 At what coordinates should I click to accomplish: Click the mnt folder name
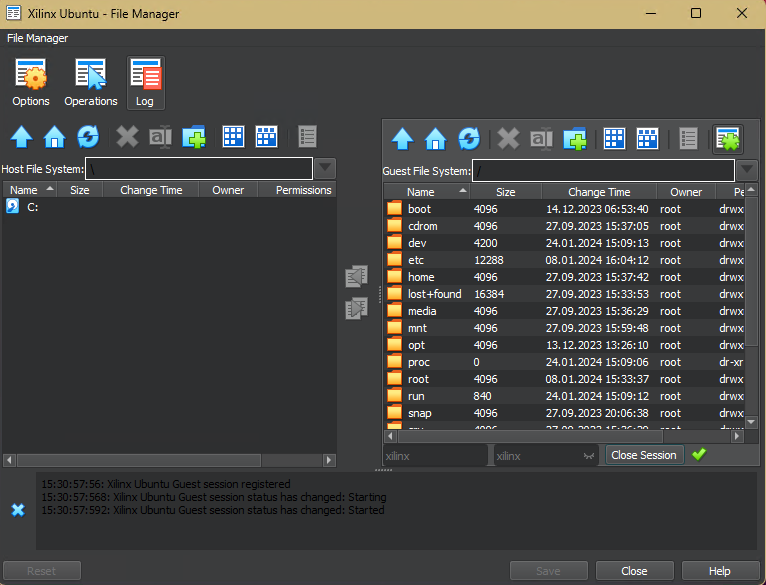tap(417, 328)
